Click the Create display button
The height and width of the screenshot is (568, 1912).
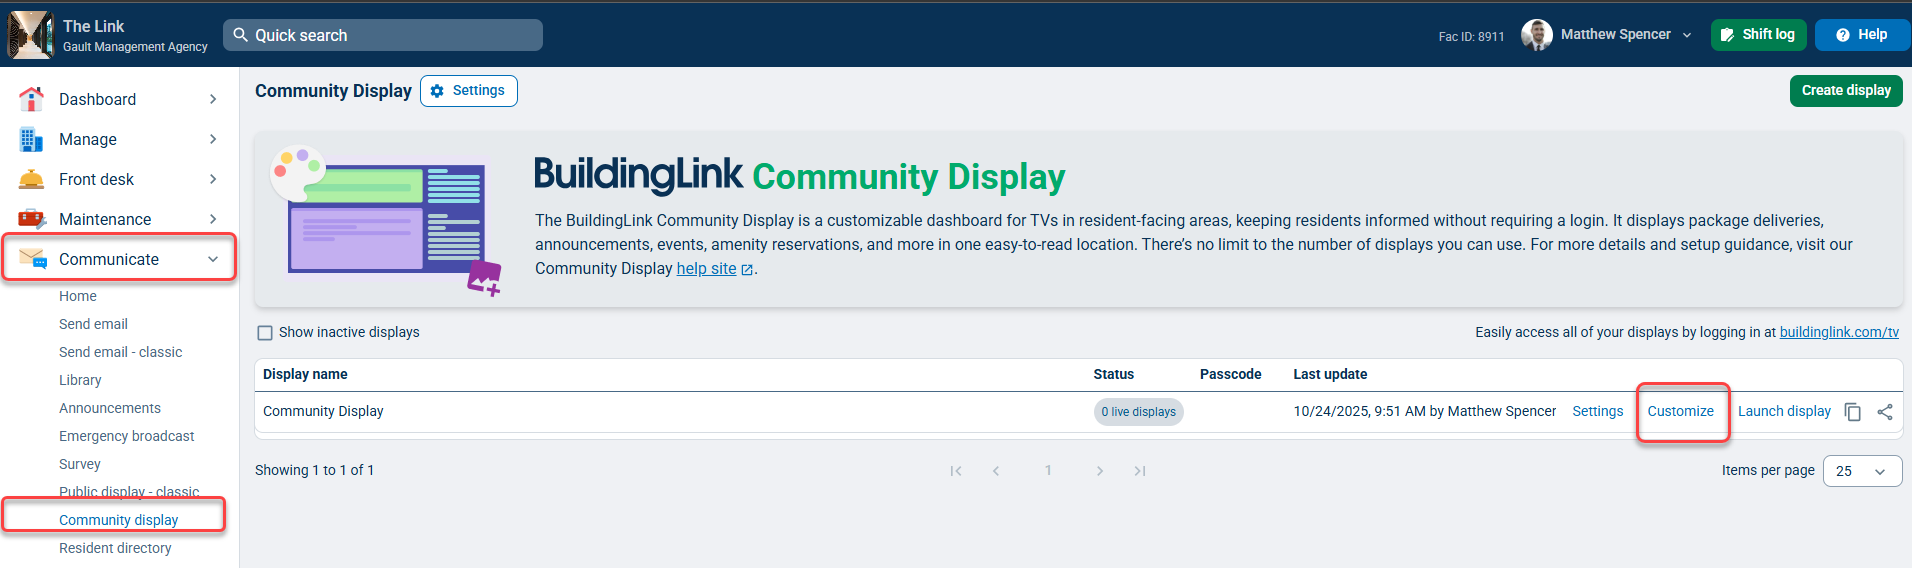[1846, 91]
